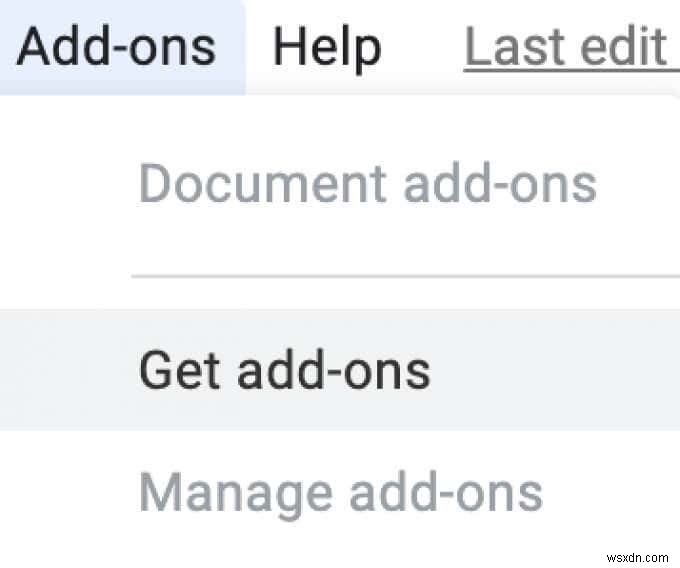Viewport: 680px width, 568px height.
Task: Collapse the open Add-ons dropdown
Action: [x=117, y=46]
